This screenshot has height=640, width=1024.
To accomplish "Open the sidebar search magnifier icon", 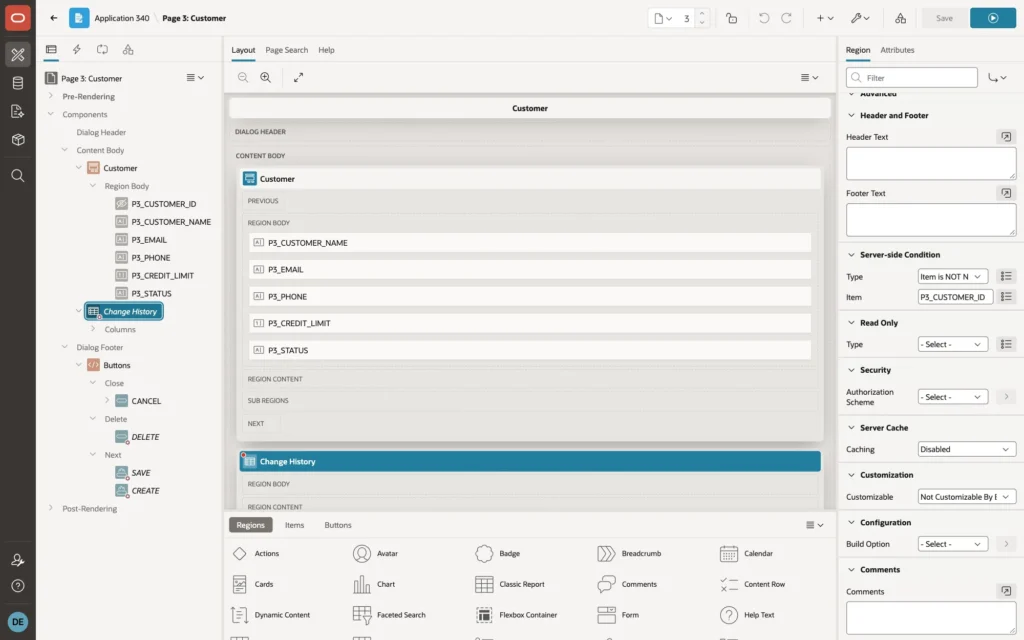I will pyautogui.click(x=18, y=176).
